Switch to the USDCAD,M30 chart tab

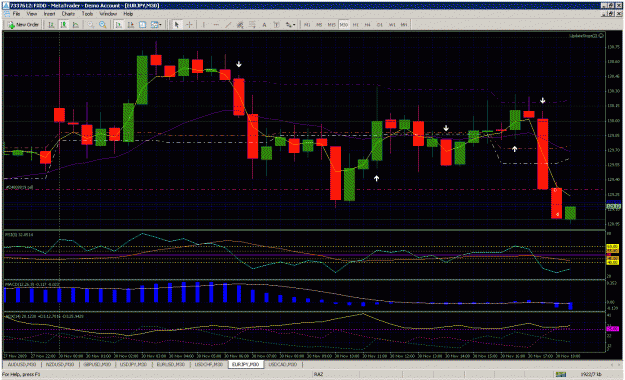click(x=283, y=364)
